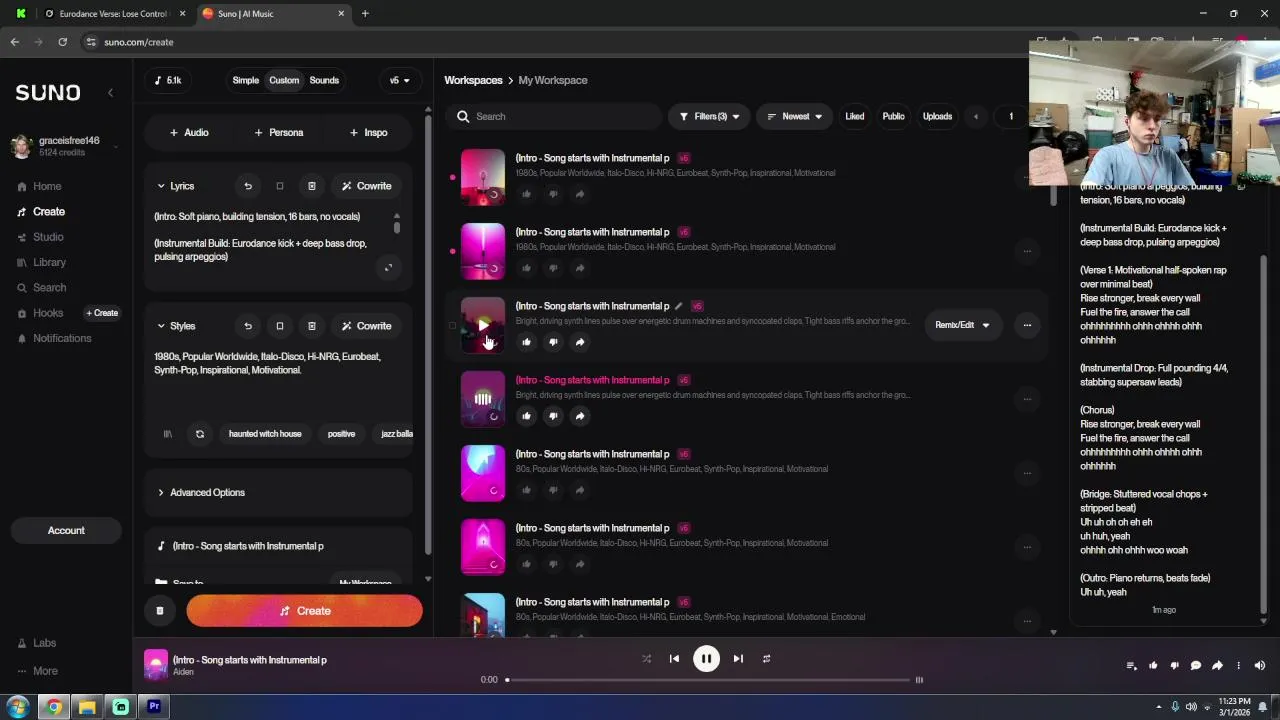
Task: Open Labs in the sidebar
Action: pyautogui.click(x=37, y=643)
